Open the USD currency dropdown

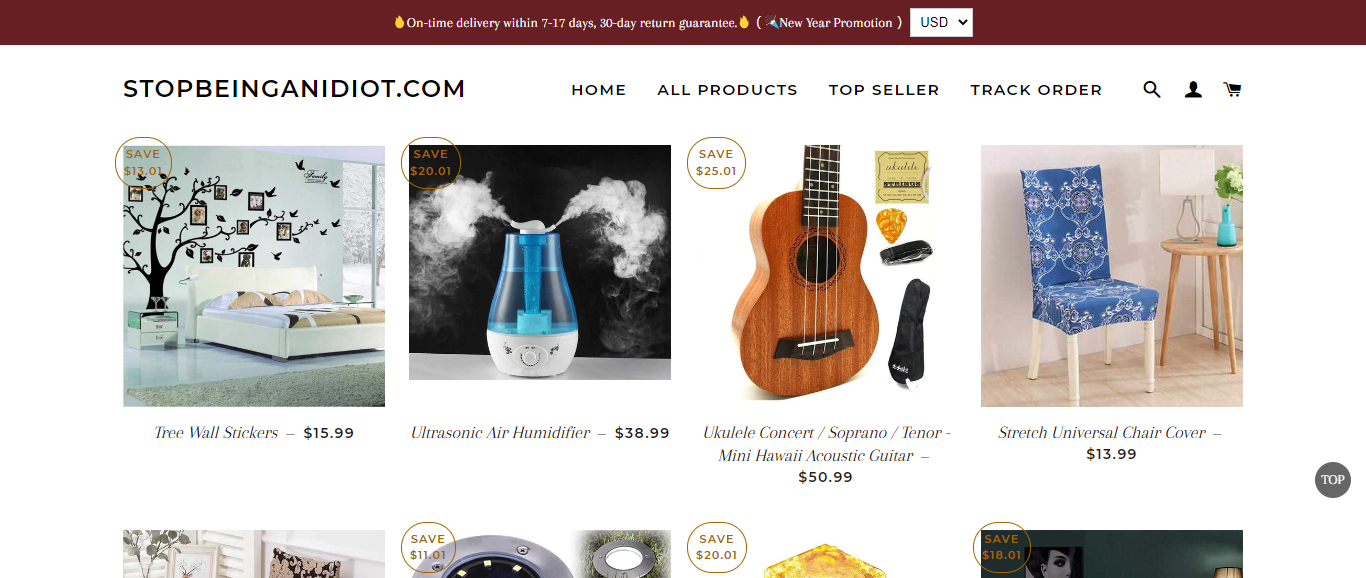[941, 22]
